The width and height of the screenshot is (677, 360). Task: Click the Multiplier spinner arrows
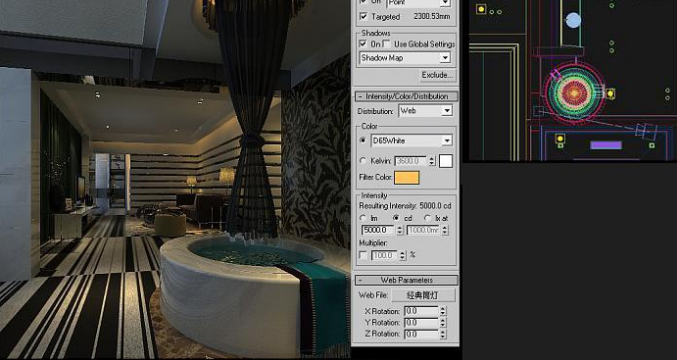[x=403, y=255]
